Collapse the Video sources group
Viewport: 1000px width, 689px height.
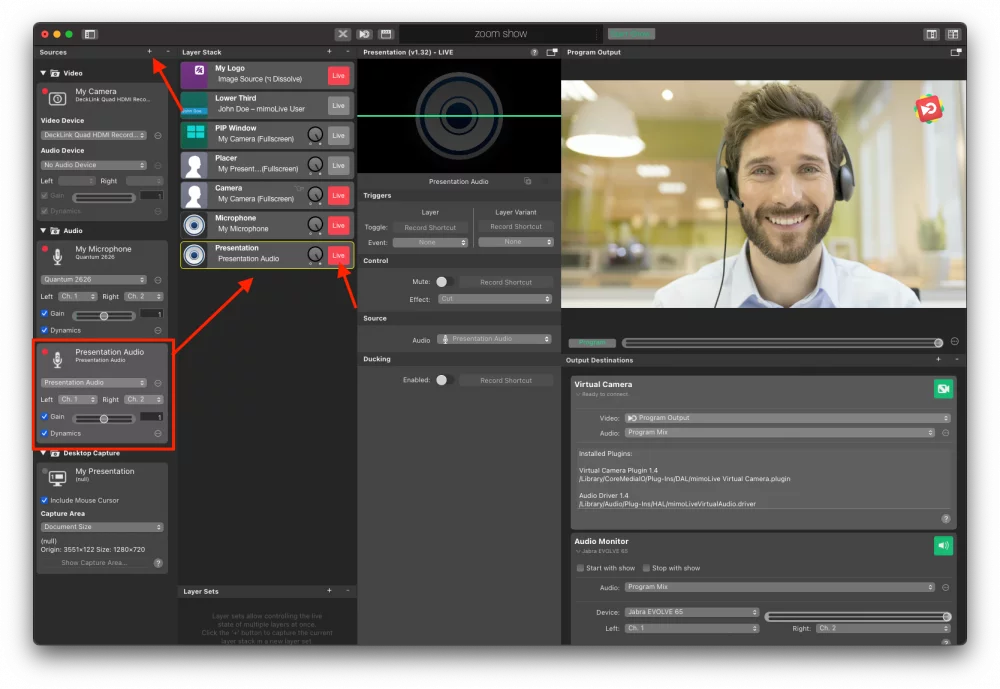pyautogui.click(x=43, y=73)
